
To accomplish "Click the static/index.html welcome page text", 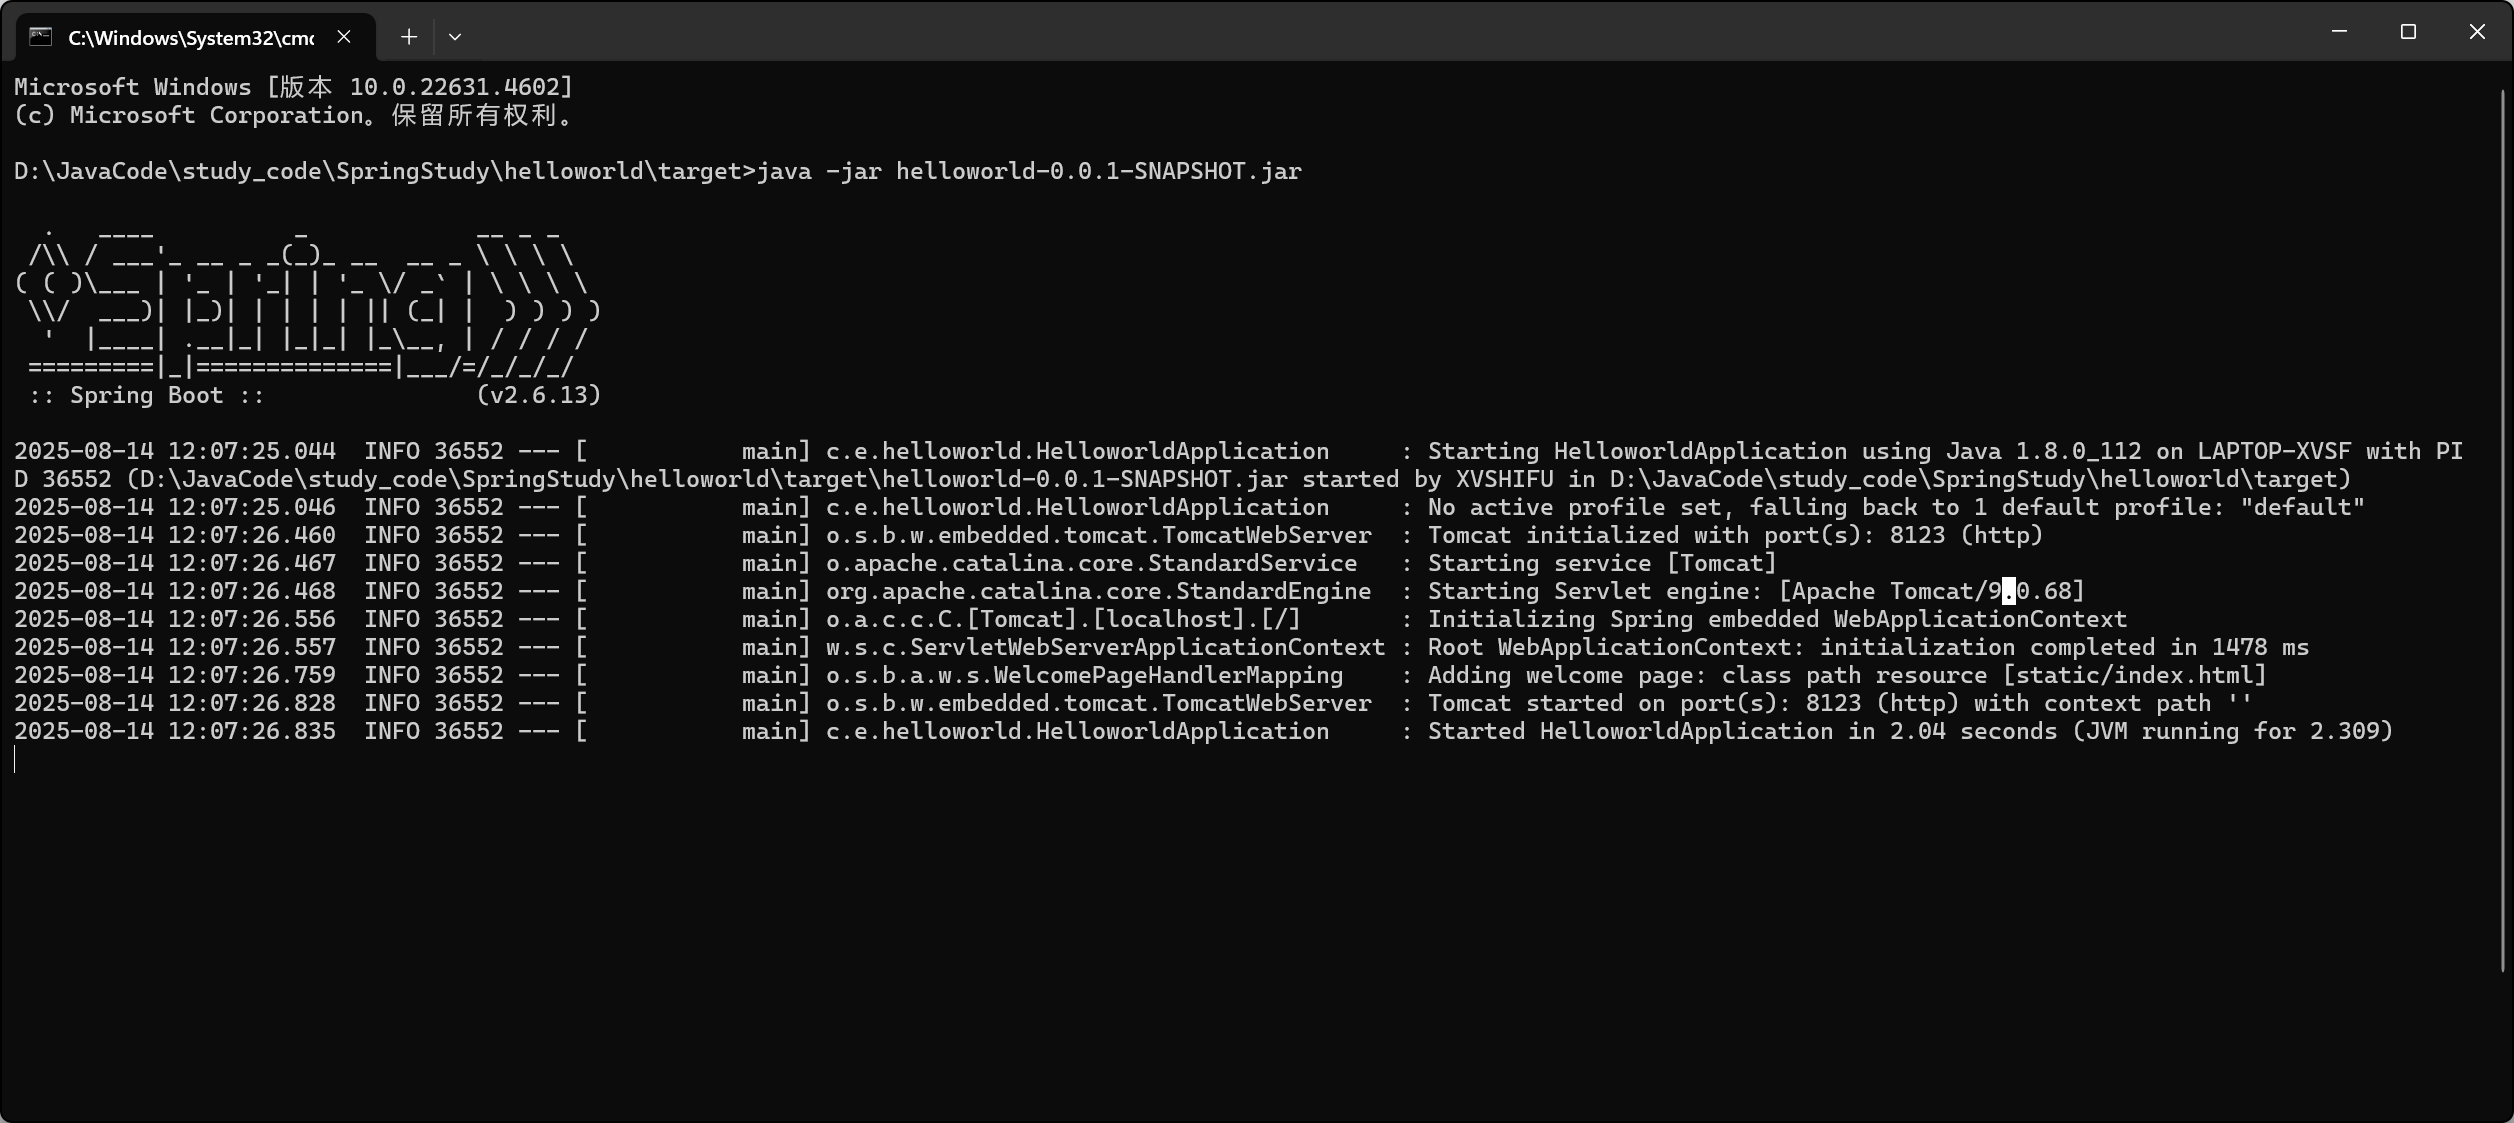I will click(2135, 675).
